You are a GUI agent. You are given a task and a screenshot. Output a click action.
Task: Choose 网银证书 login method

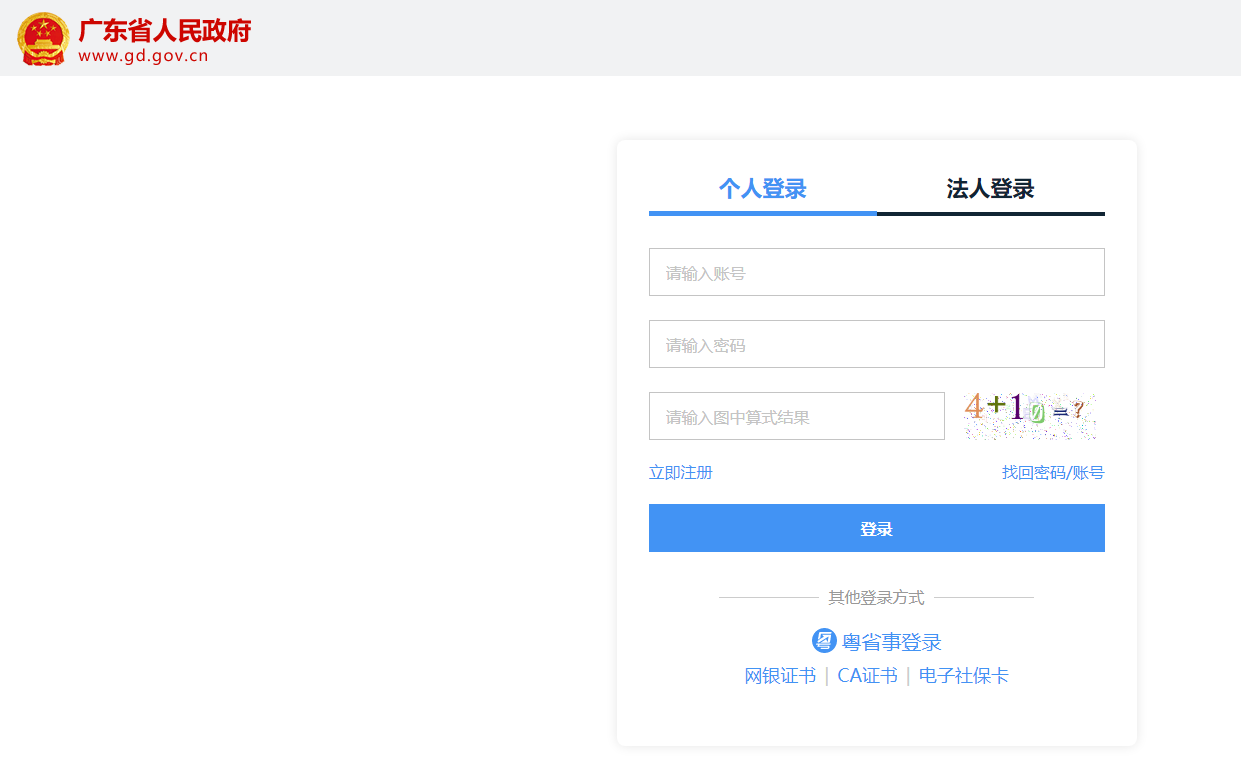[x=780, y=675]
